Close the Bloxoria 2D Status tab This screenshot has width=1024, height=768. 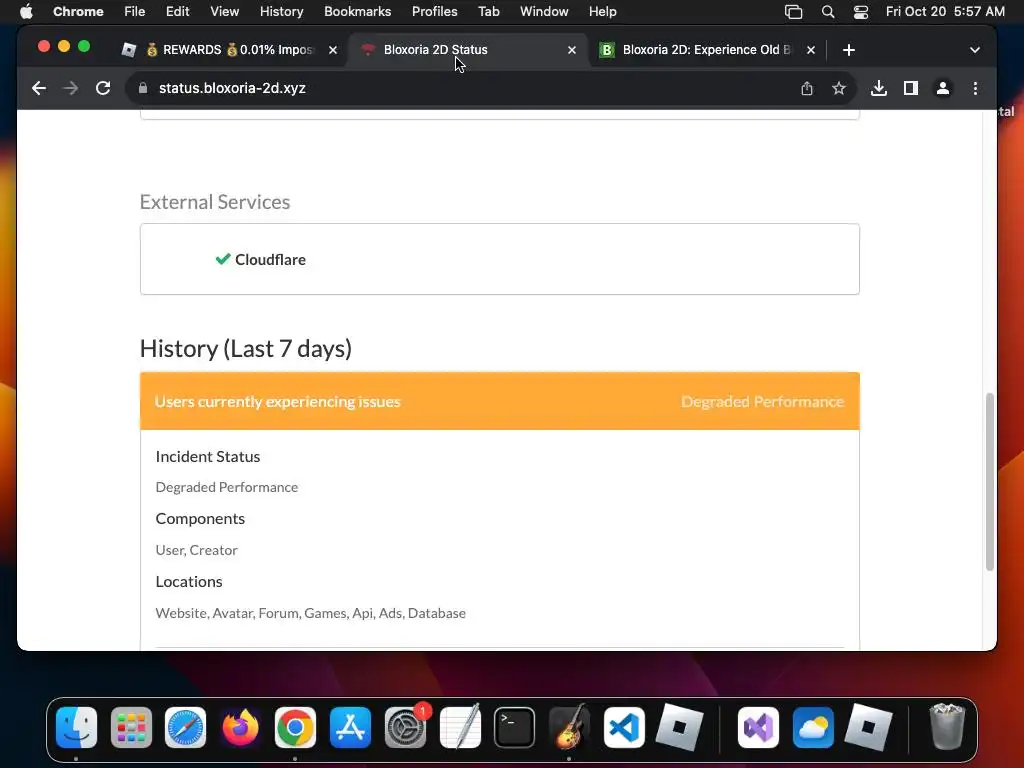(571, 50)
